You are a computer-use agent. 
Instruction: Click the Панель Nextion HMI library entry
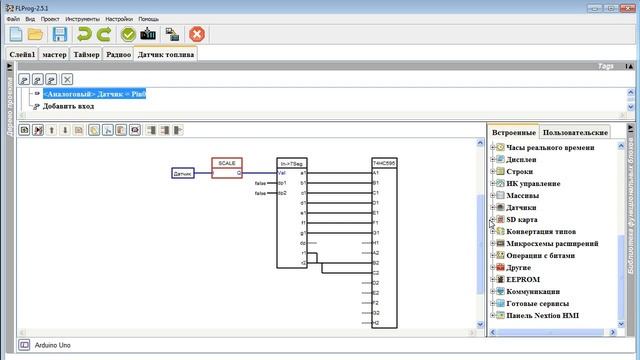tap(542, 316)
